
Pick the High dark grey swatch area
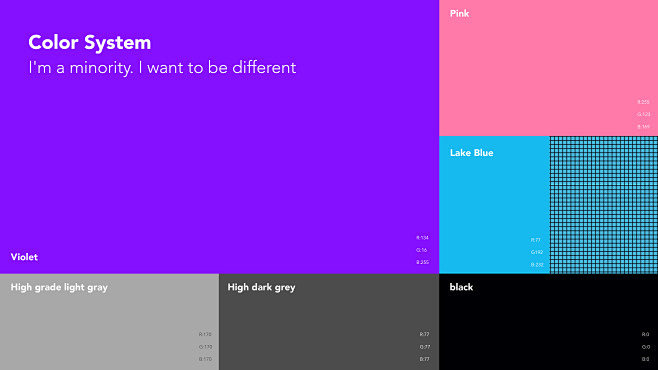click(x=329, y=322)
